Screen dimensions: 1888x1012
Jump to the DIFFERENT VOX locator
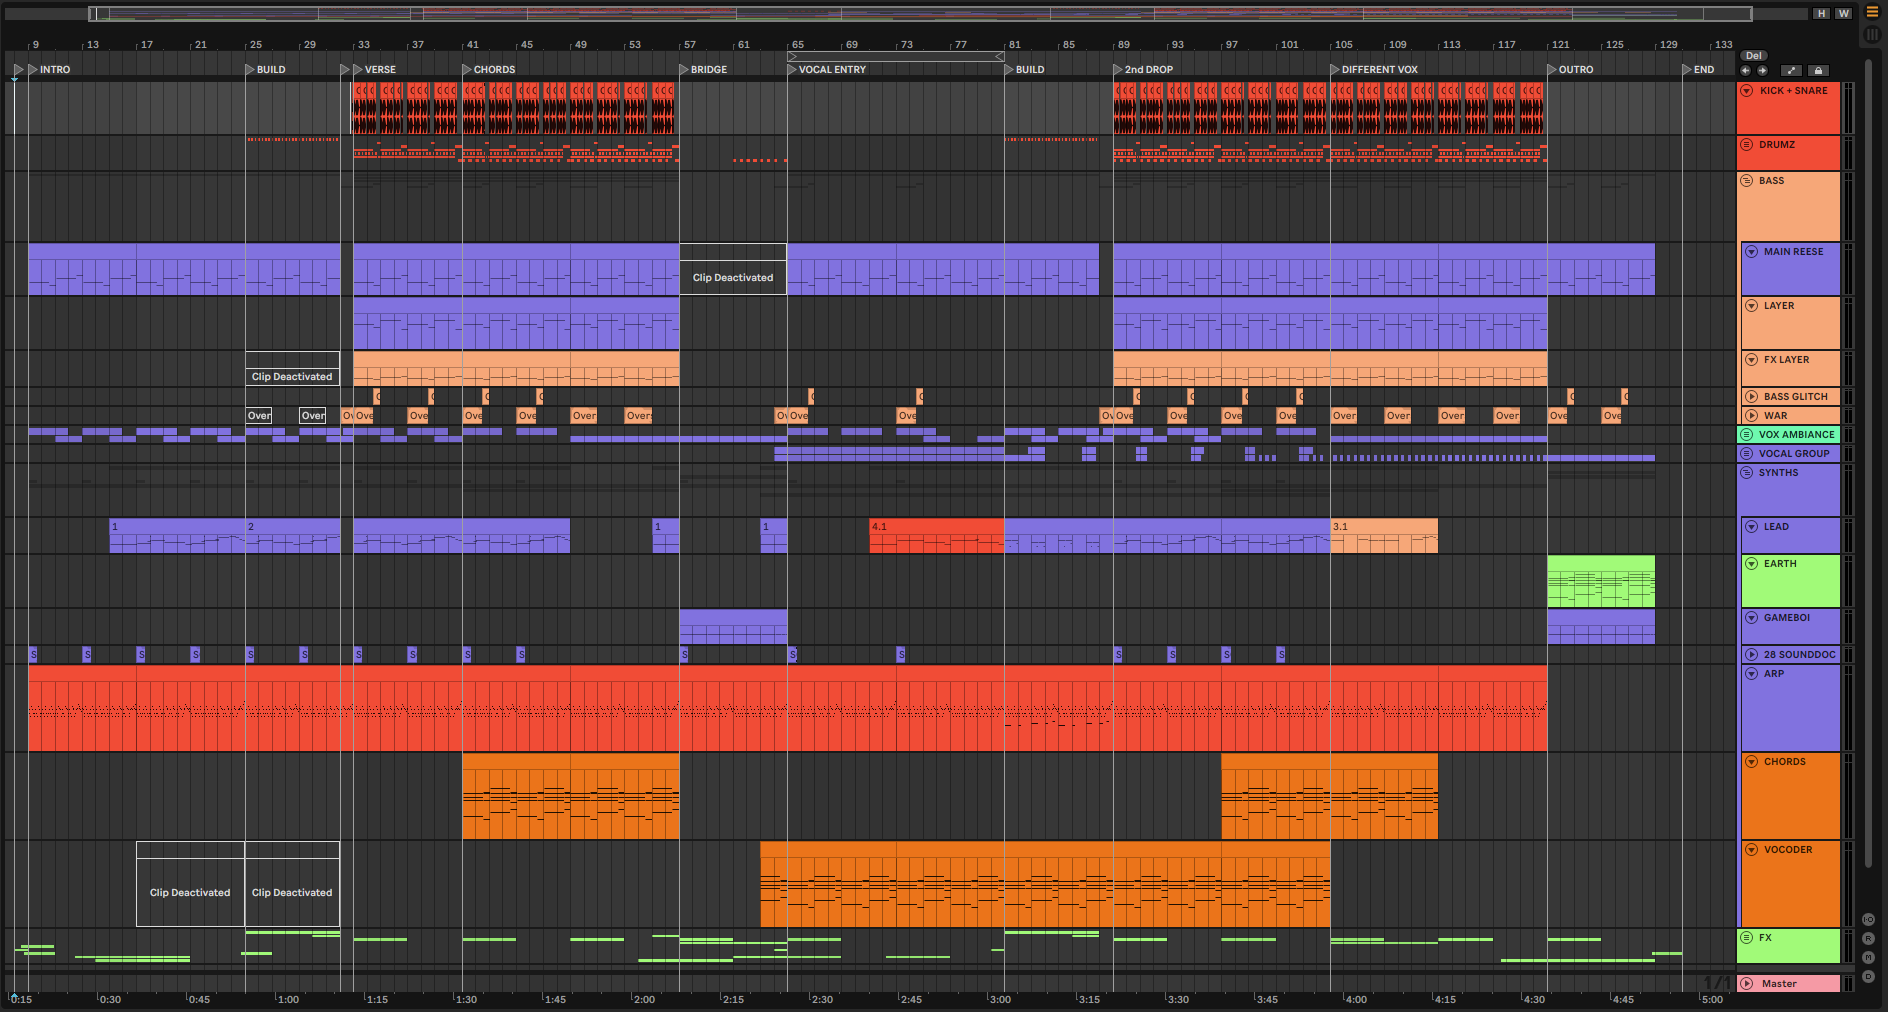[x=1374, y=70]
